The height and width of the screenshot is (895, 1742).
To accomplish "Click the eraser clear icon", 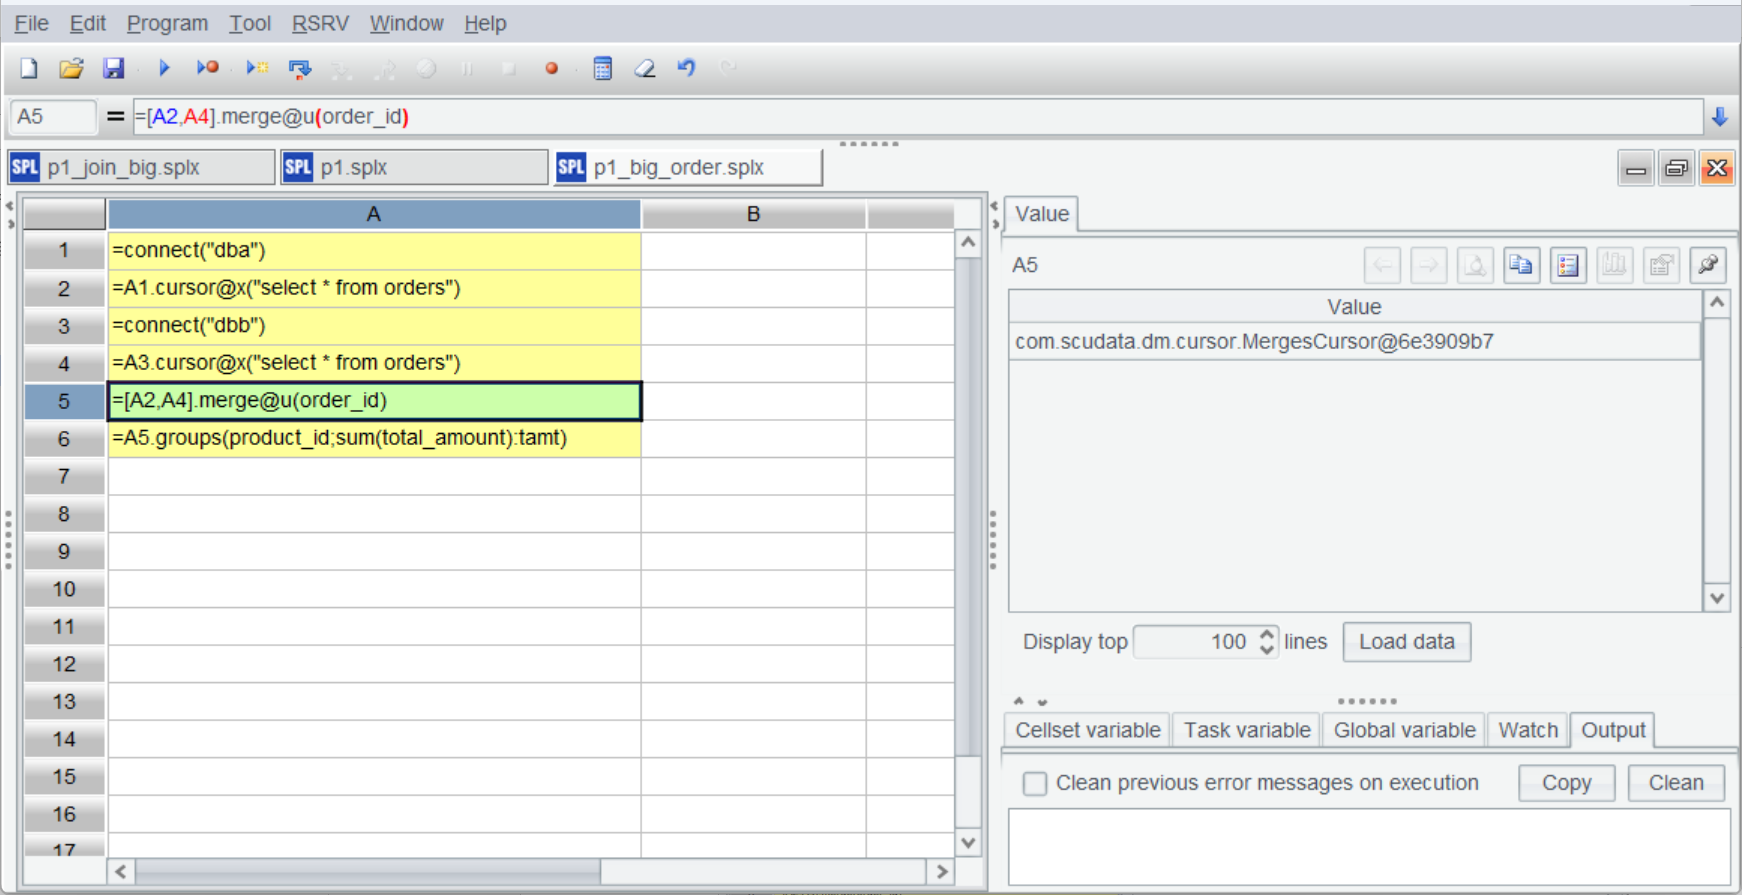I will [x=645, y=68].
